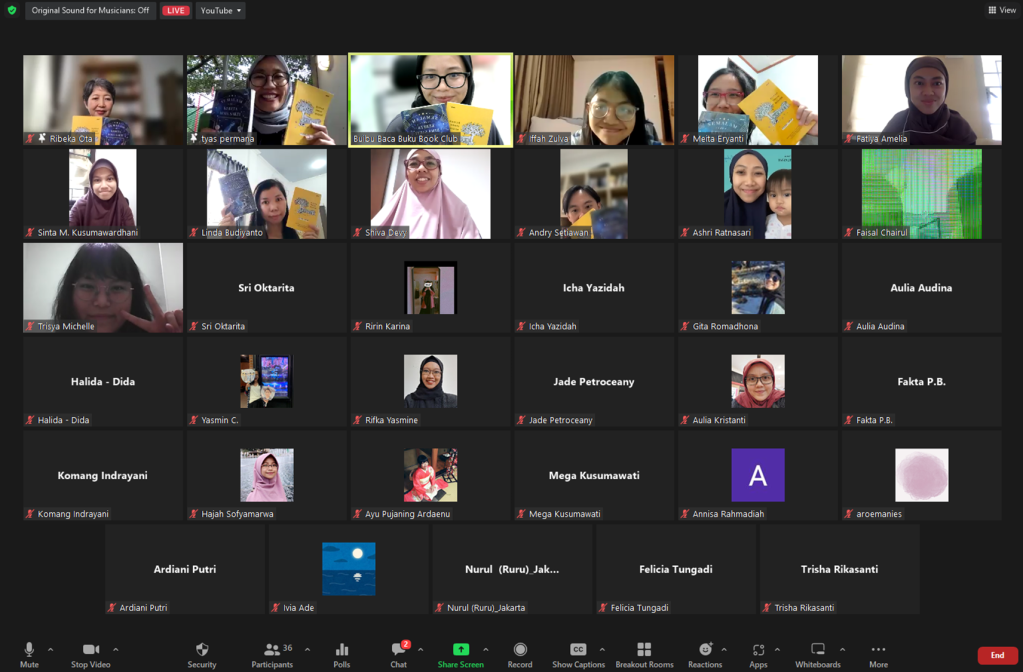Viewport: 1023px width, 672px height.
Task: Expand the YouTube live stream dropdown
Action: point(221,11)
